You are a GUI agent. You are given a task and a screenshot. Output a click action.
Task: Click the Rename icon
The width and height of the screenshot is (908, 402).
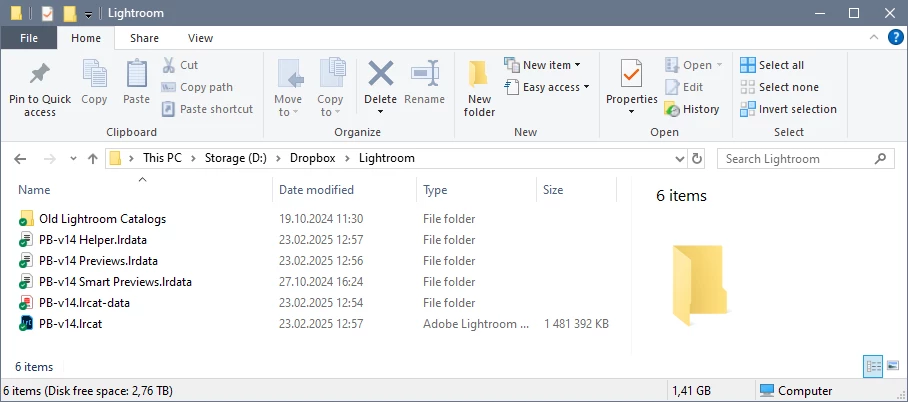[x=424, y=74]
